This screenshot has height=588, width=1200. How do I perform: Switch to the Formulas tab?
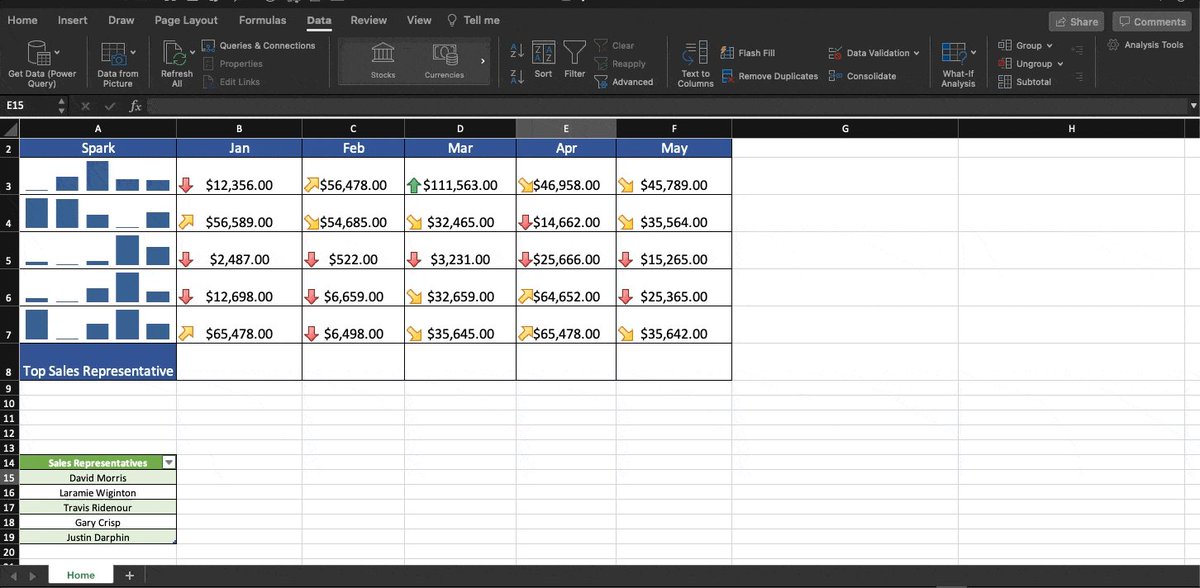point(262,20)
